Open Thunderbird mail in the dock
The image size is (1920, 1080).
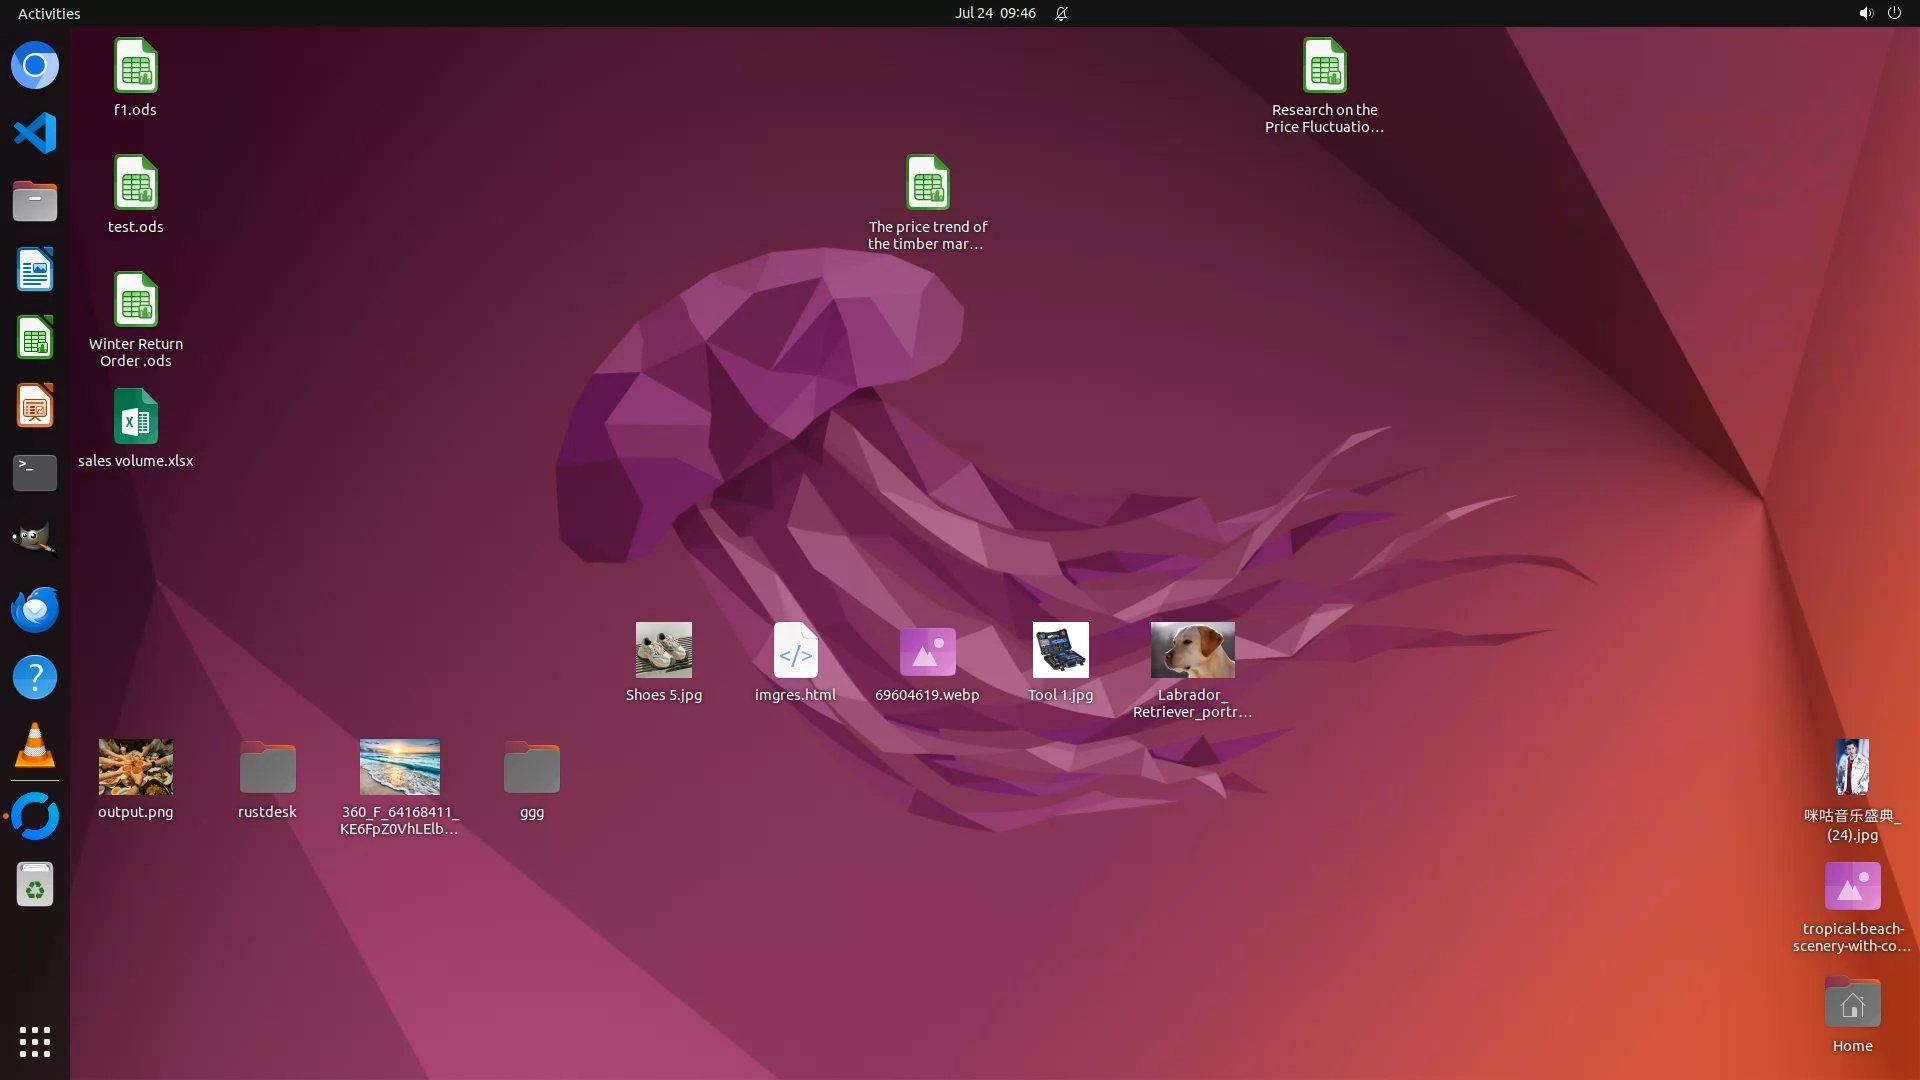pos(35,609)
